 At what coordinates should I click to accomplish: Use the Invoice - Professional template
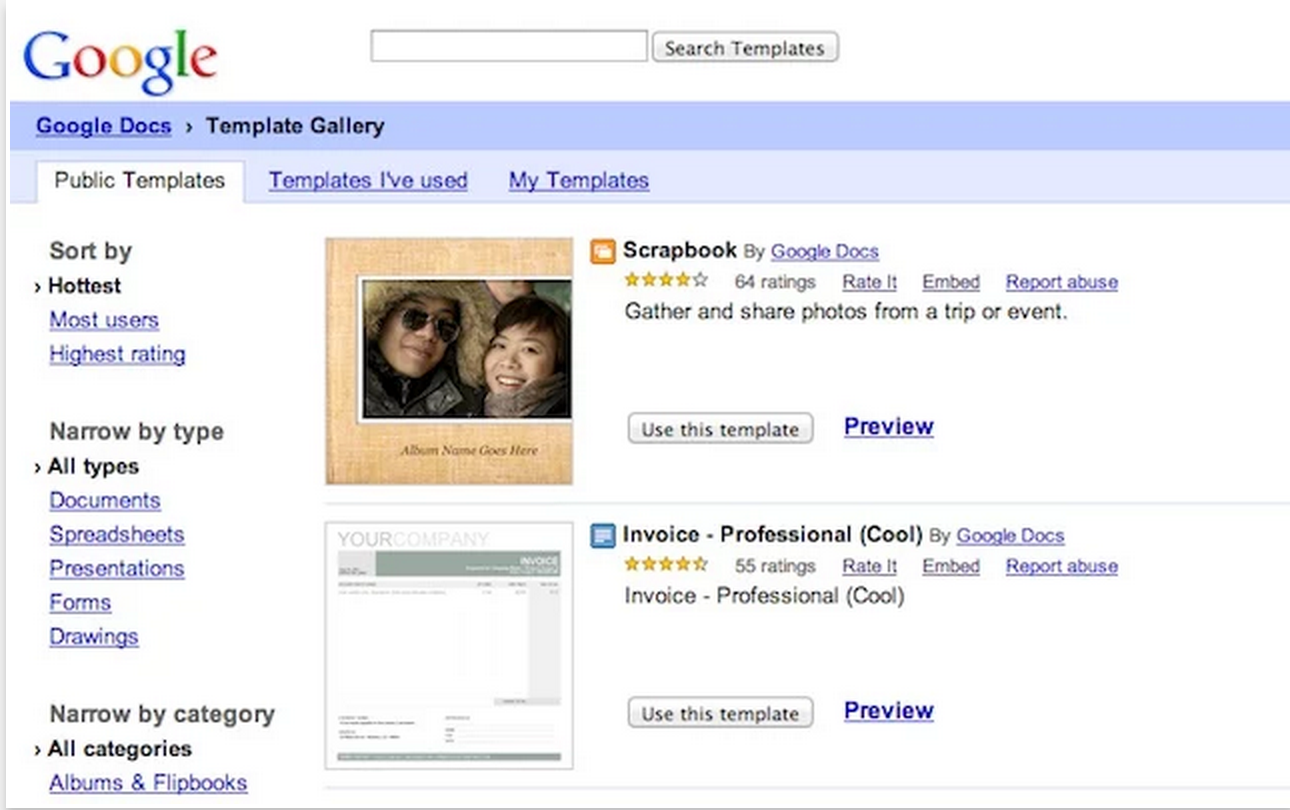click(720, 714)
